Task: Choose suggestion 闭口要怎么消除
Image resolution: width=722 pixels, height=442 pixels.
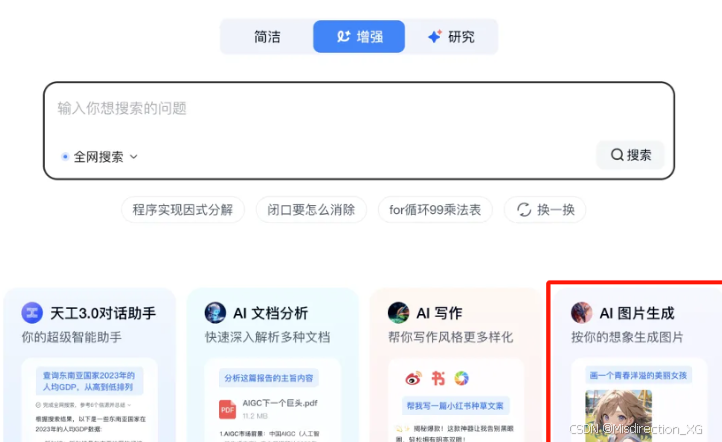Action: click(x=311, y=210)
